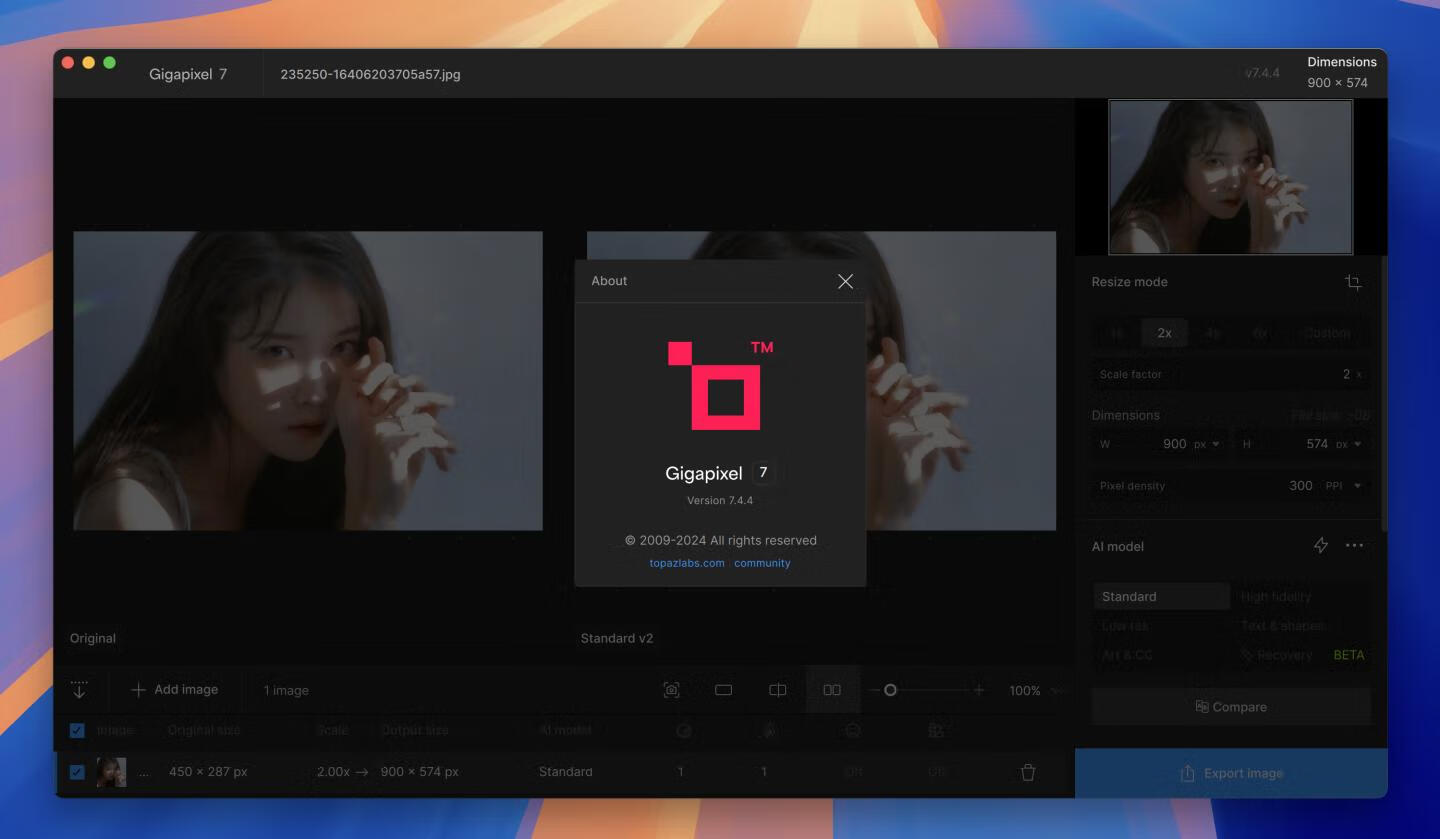1440x839 pixels.
Task: Select the High fidelity AI model
Action: coord(1301,596)
